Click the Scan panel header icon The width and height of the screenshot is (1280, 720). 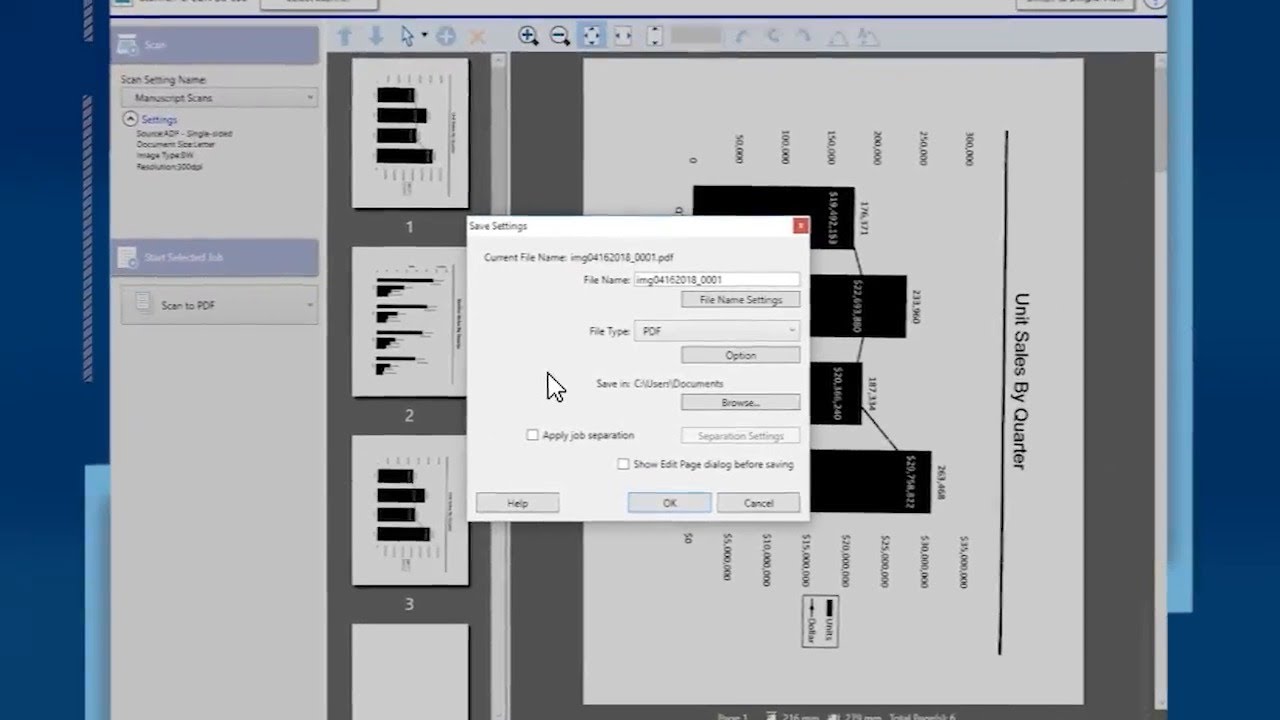pos(127,45)
